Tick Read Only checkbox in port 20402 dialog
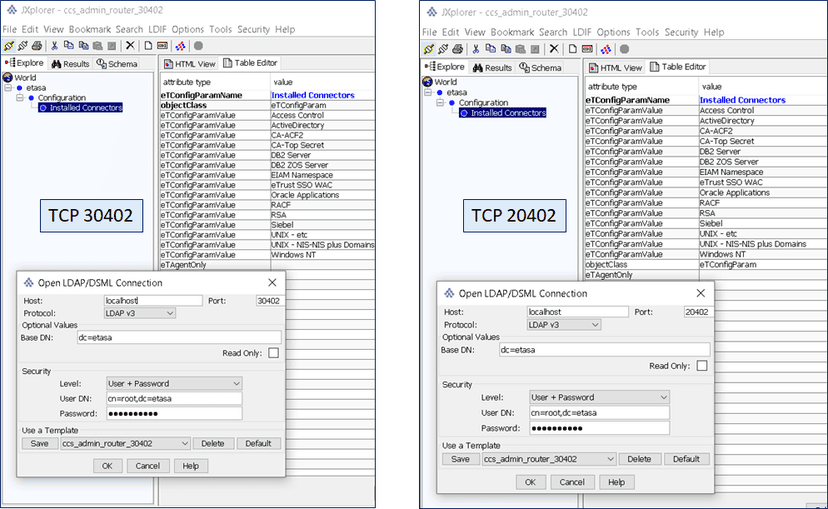 (701, 366)
